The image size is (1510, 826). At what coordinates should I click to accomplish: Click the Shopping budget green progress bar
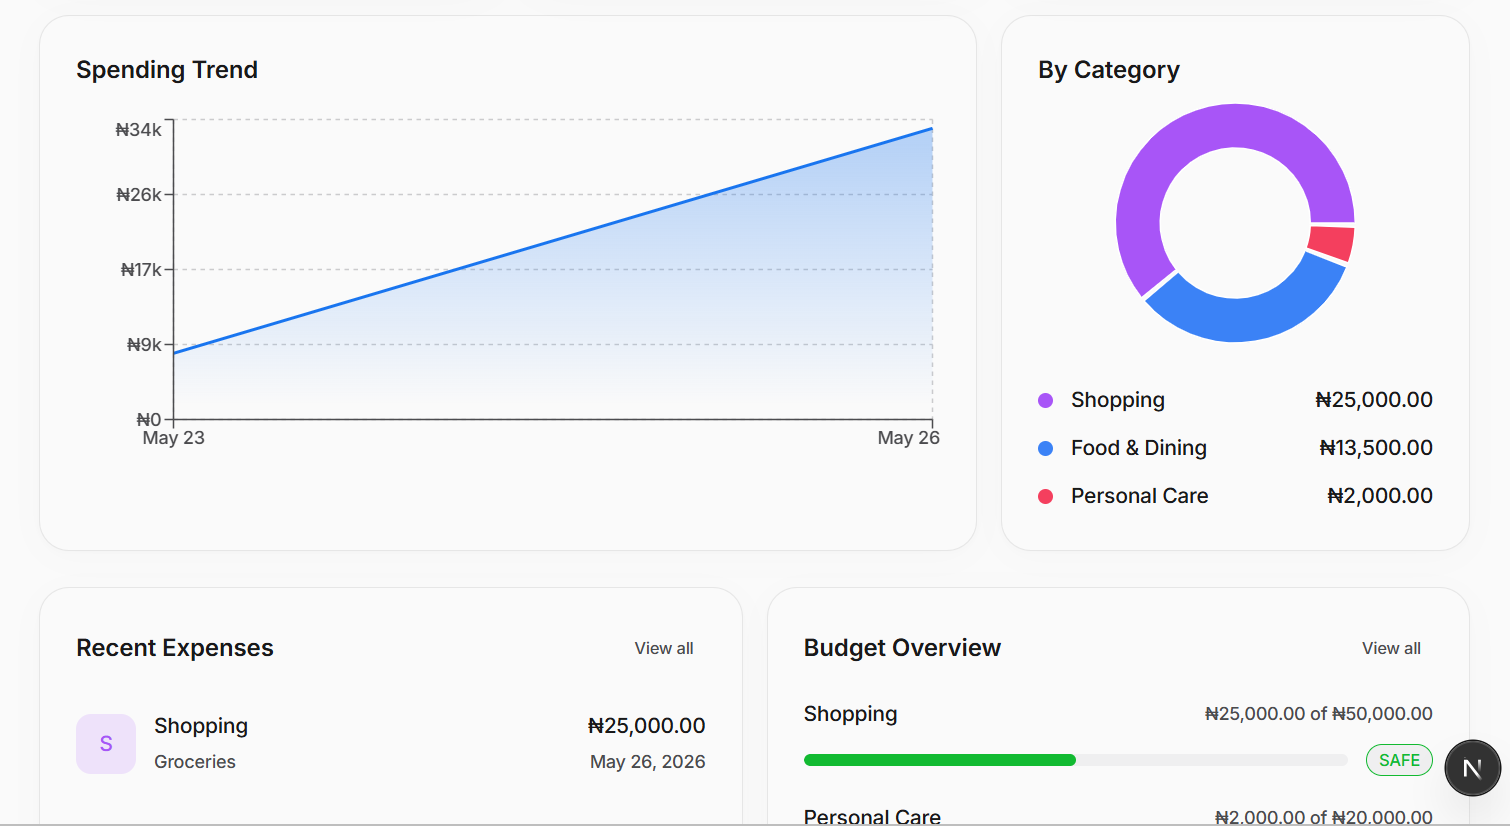point(940,760)
